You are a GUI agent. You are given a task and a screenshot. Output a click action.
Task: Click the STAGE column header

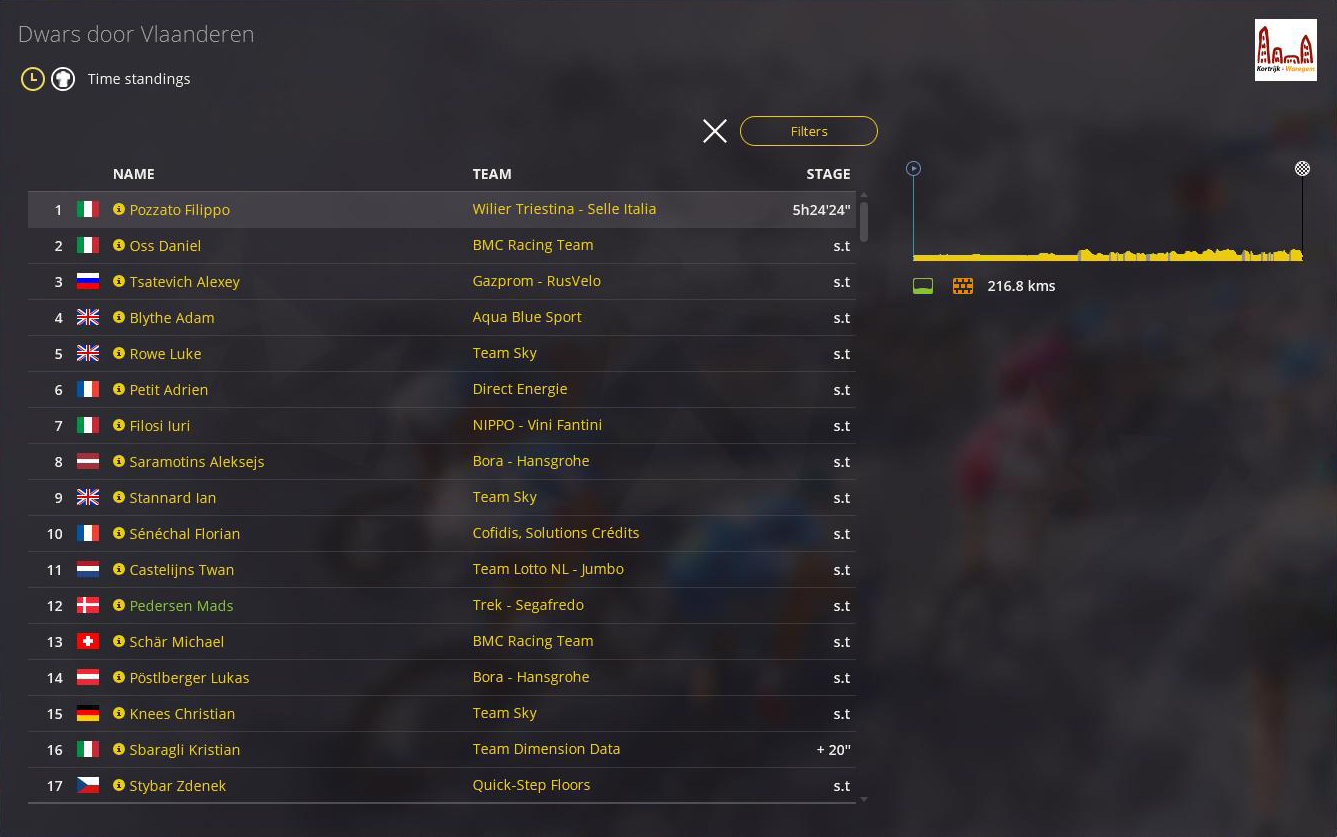pos(828,174)
